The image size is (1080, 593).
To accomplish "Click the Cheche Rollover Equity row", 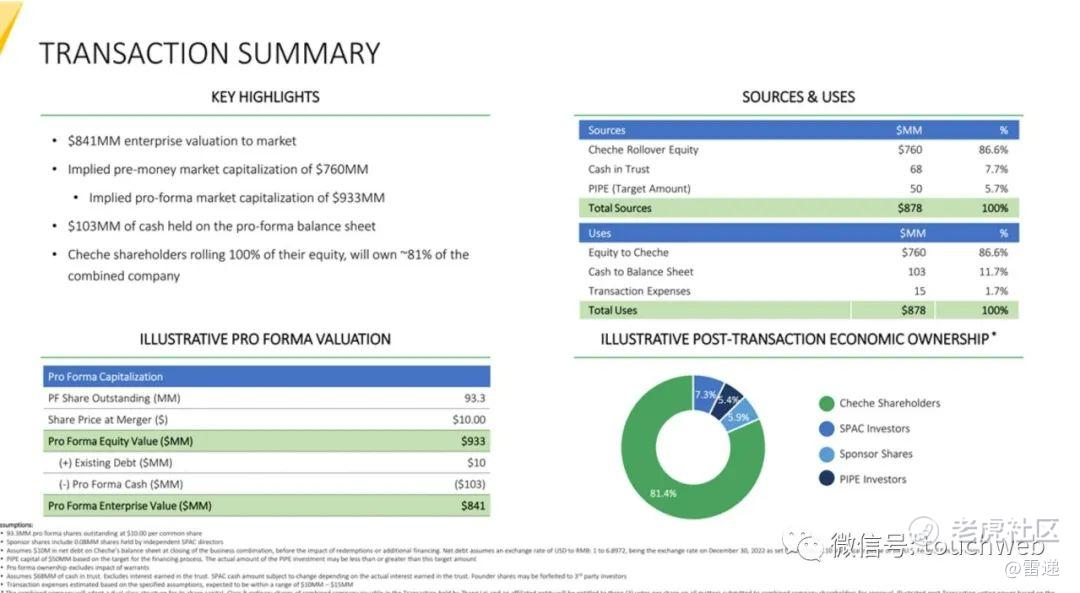I will coord(799,149).
